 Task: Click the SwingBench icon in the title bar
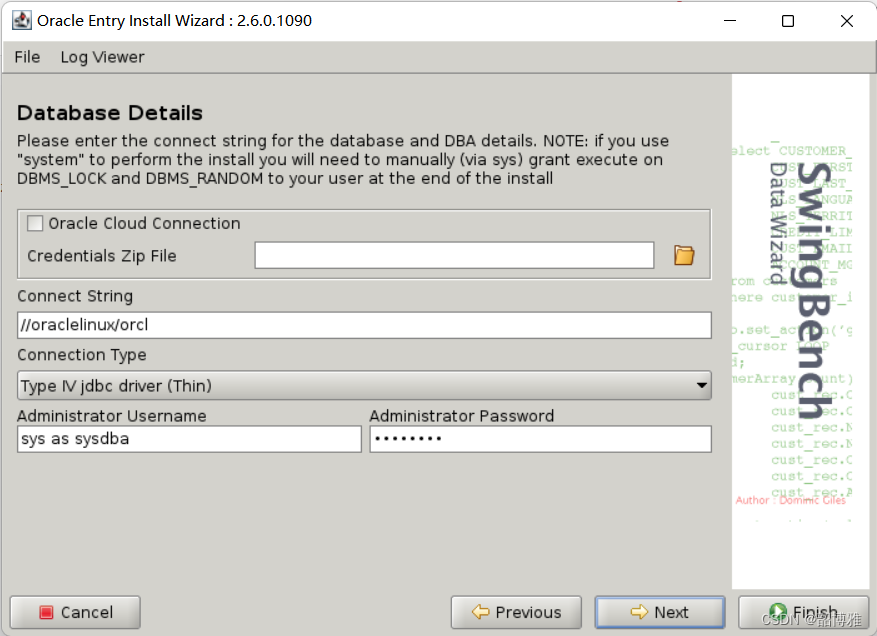coord(21,20)
